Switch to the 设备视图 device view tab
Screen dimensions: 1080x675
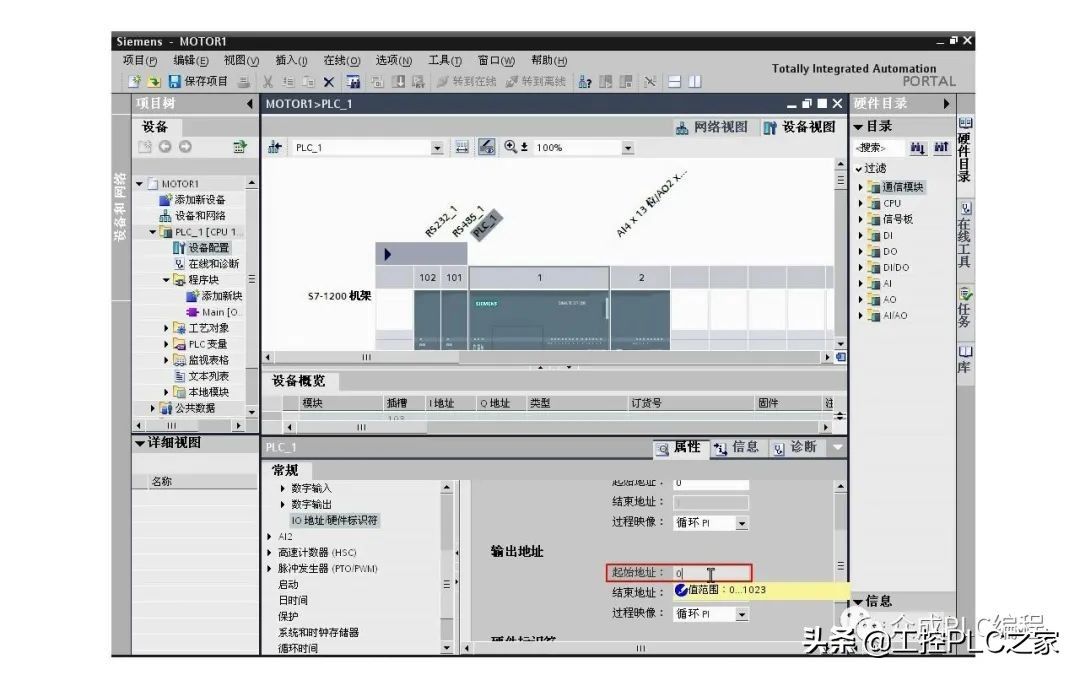point(800,127)
